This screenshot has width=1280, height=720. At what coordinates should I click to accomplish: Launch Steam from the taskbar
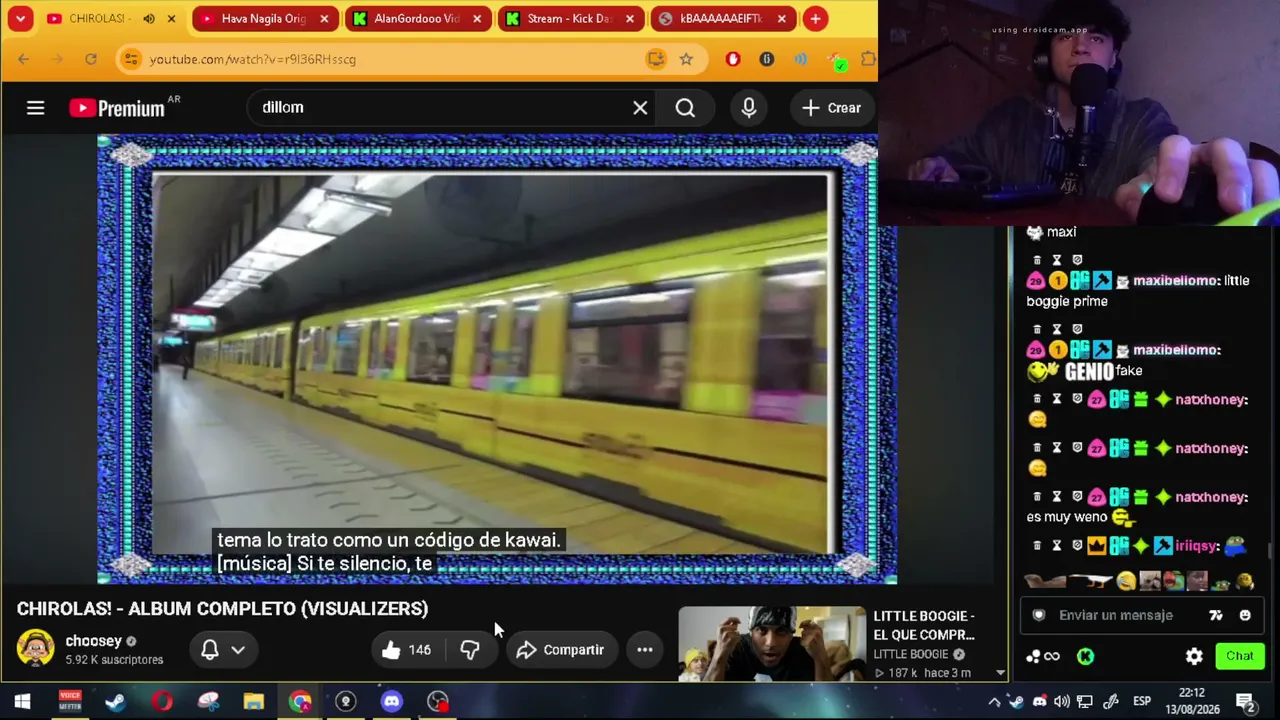click(115, 701)
